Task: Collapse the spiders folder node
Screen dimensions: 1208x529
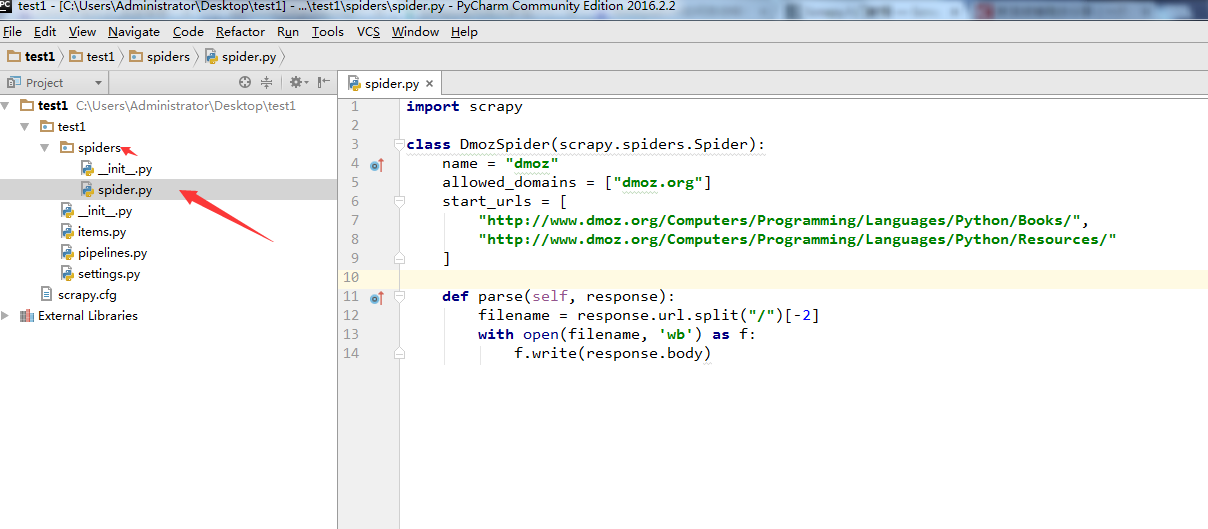Action: click(x=45, y=147)
